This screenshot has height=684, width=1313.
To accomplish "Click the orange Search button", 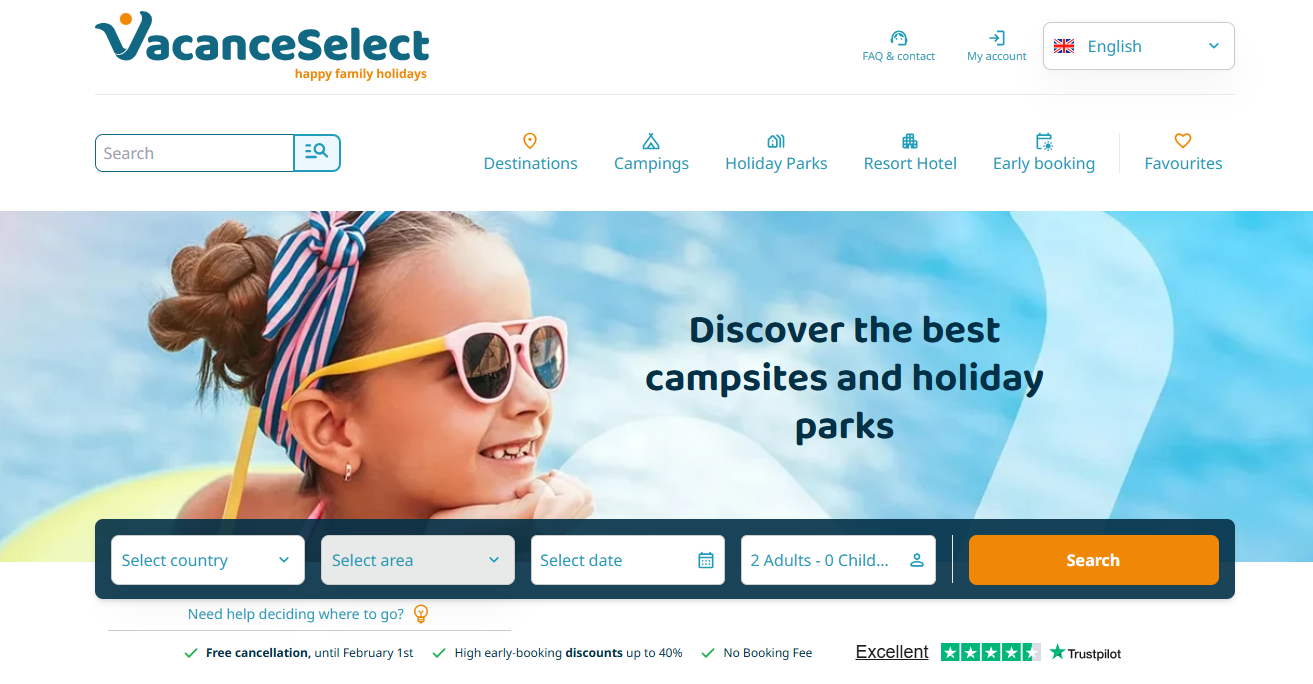I will [x=1094, y=560].
